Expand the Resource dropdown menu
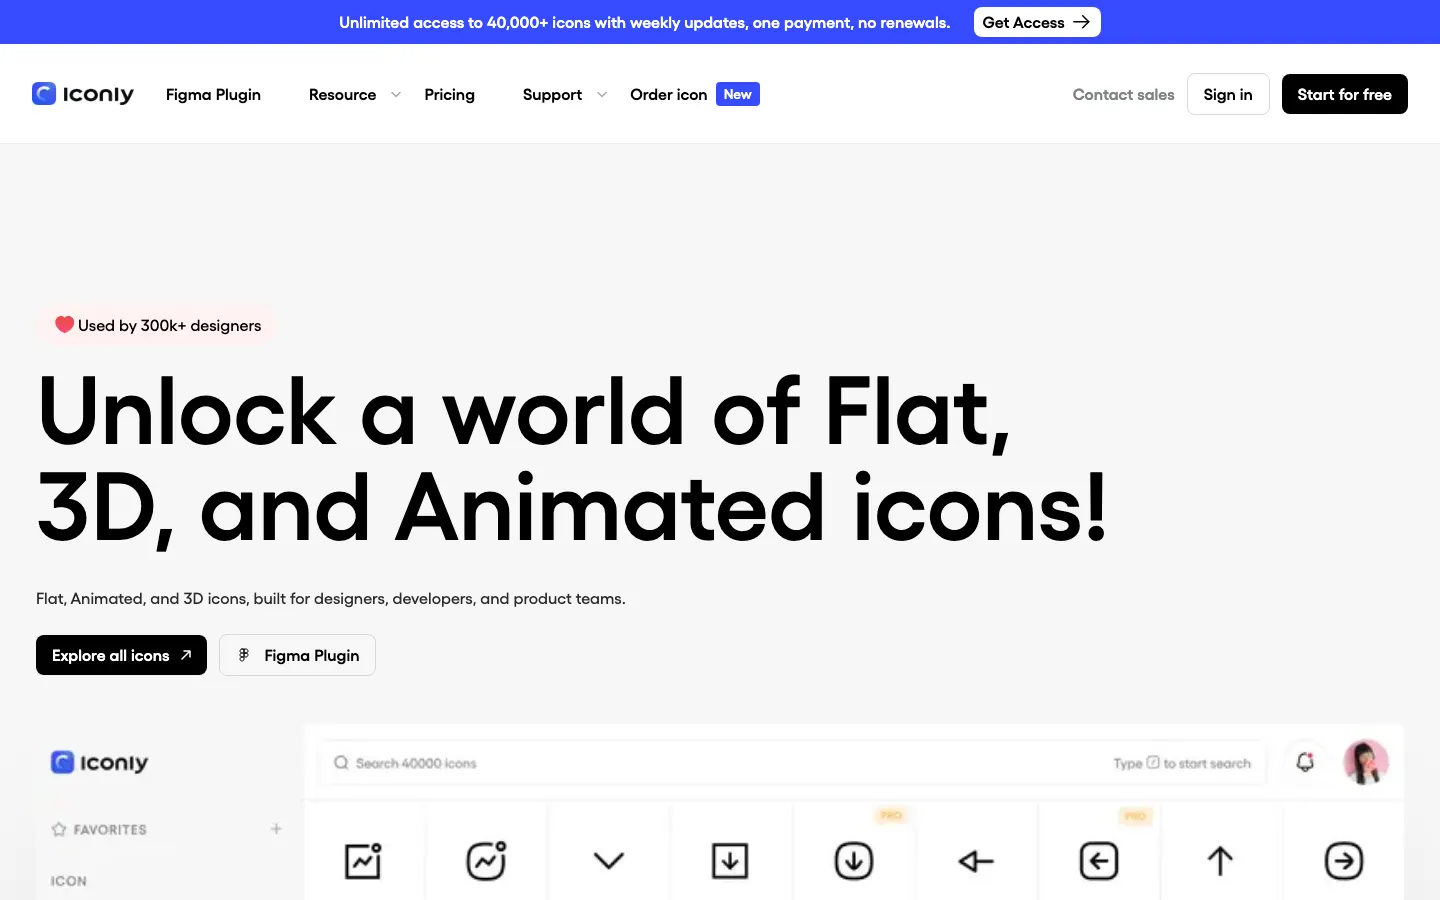 (354, 94)
